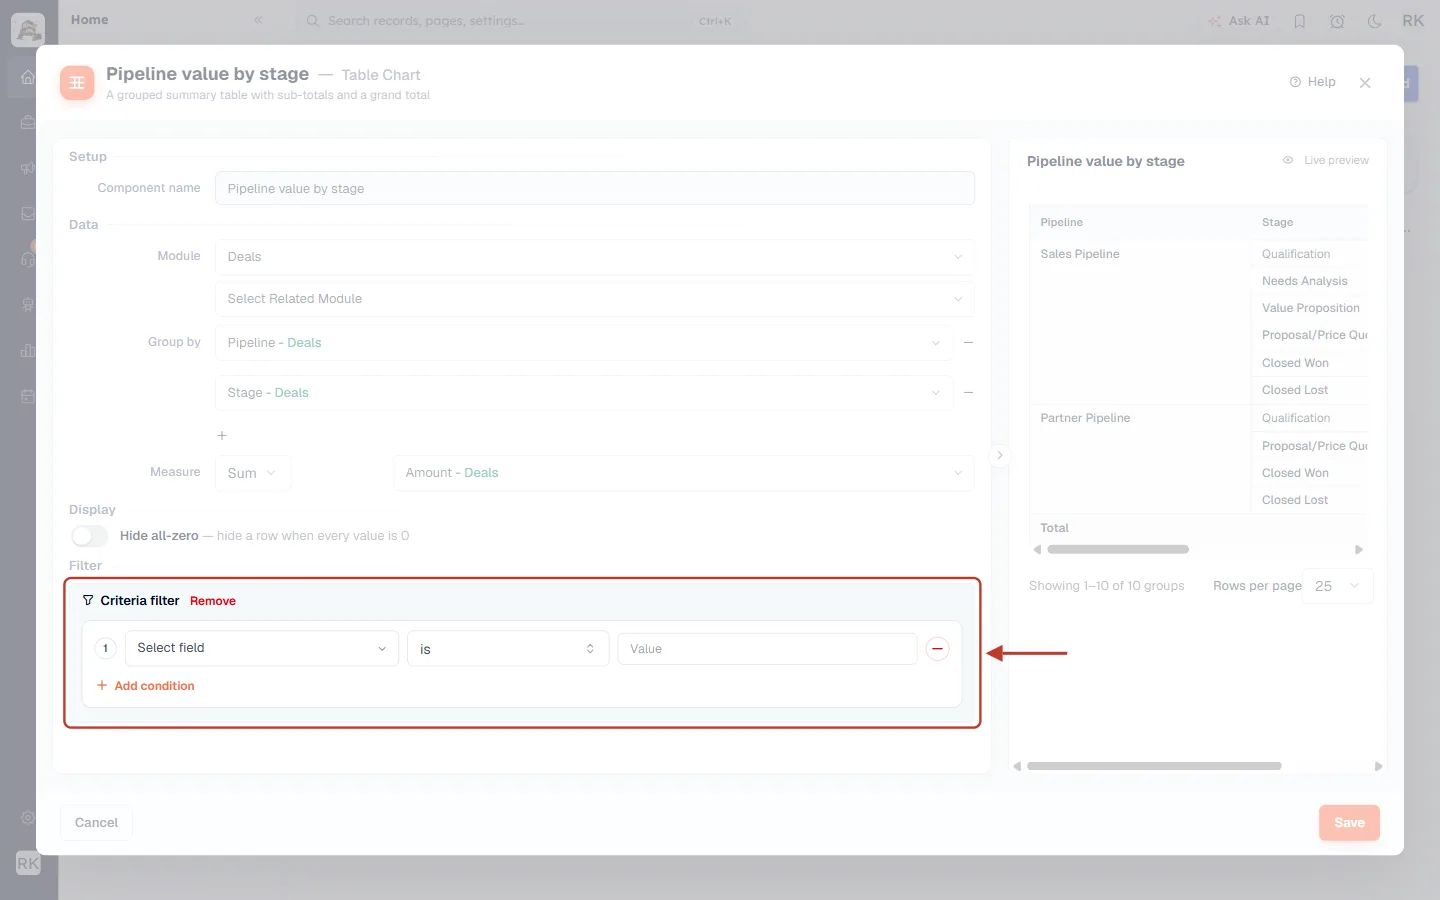1440x900 pixels.
Task: Click the filter Value input field
Action: [767, 649]
